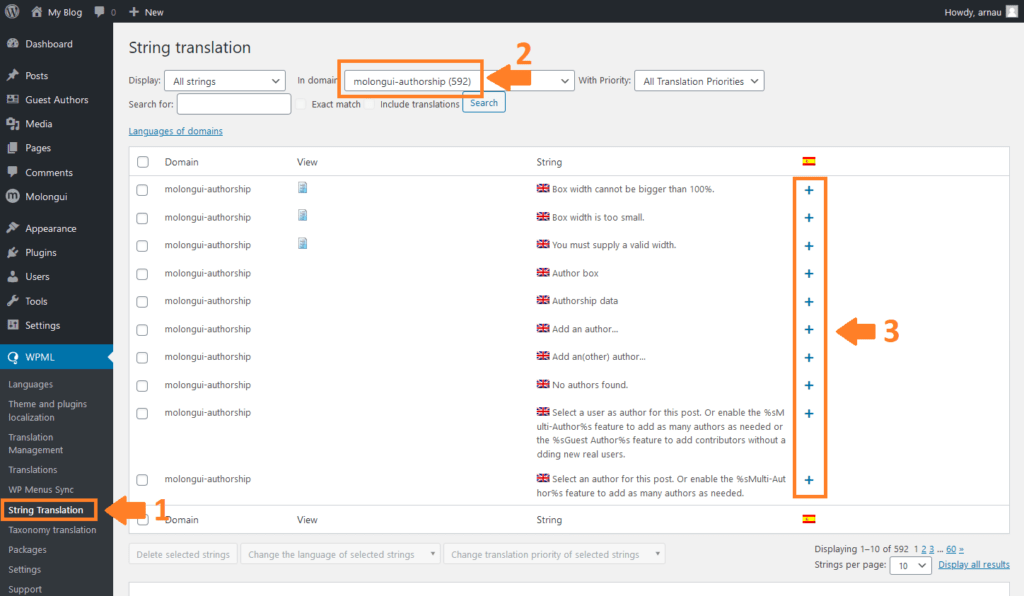View source of 'Box width cannot be bigger' string
The image size is (1024, 596).
(302, 188)
